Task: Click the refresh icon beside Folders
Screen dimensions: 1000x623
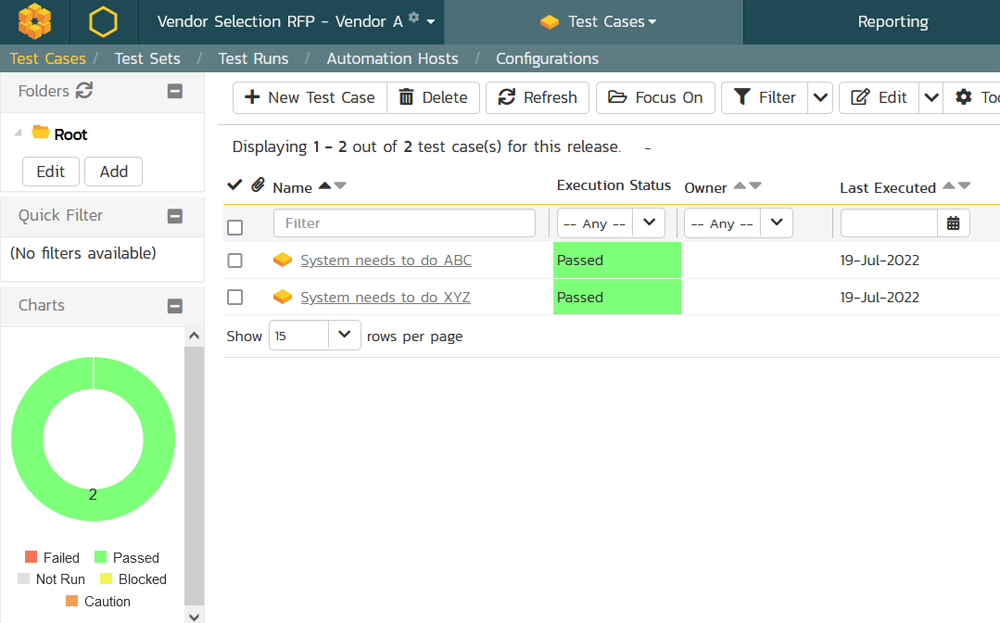Action: [85, 91]
